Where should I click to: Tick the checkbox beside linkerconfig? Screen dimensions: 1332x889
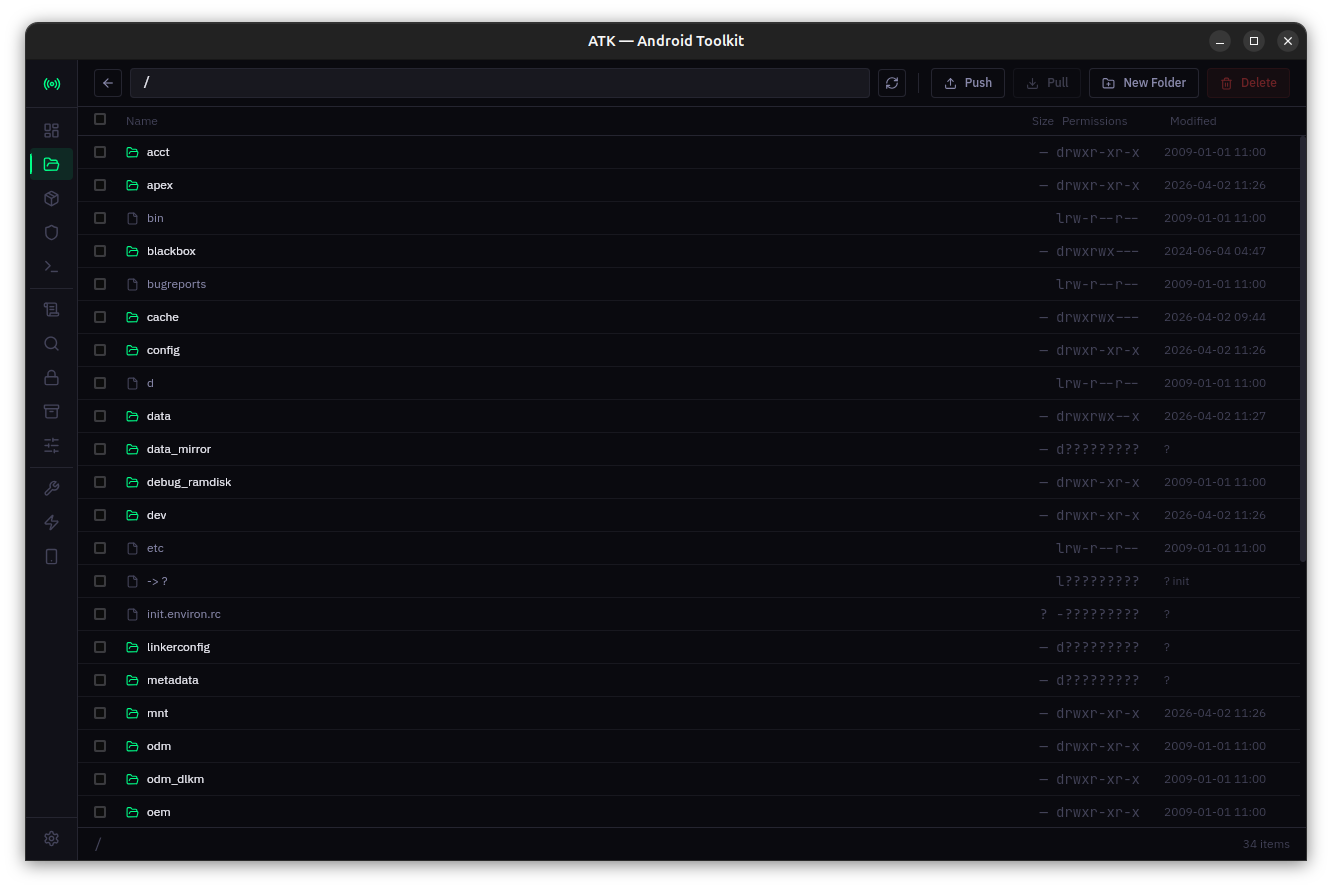tap(100, 647)
